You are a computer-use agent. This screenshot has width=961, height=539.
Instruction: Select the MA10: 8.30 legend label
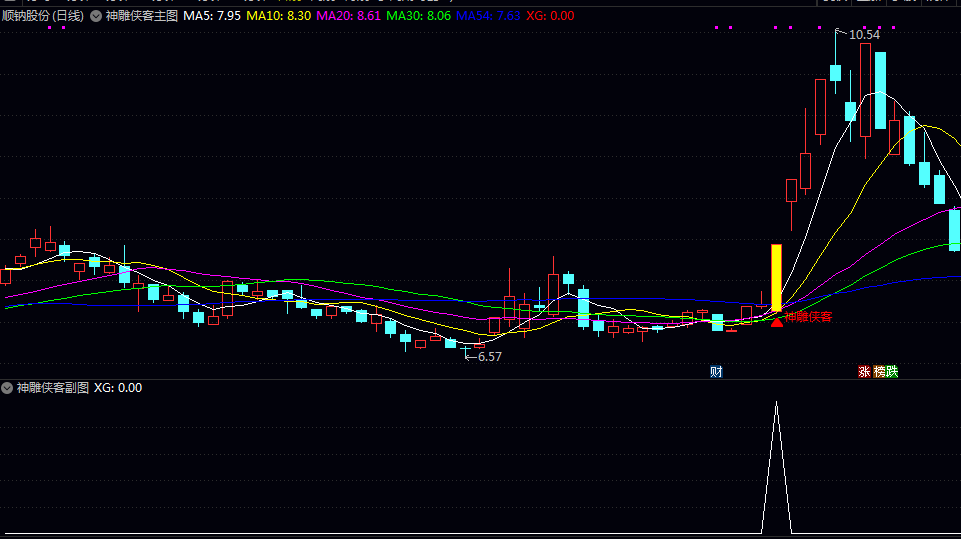(x=279, y=16)
